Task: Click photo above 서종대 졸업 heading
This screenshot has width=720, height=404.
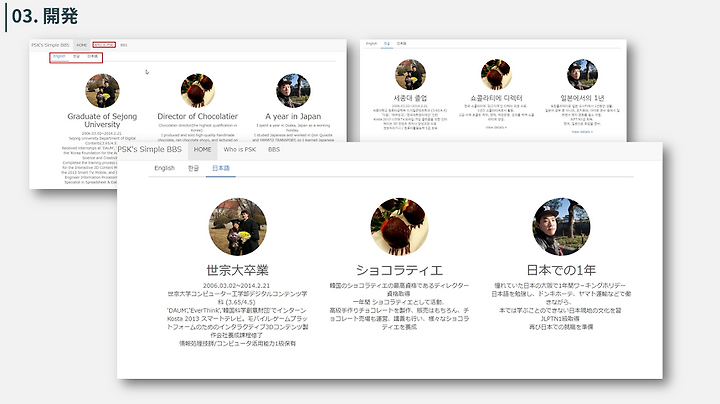Action: pos(410,74)
